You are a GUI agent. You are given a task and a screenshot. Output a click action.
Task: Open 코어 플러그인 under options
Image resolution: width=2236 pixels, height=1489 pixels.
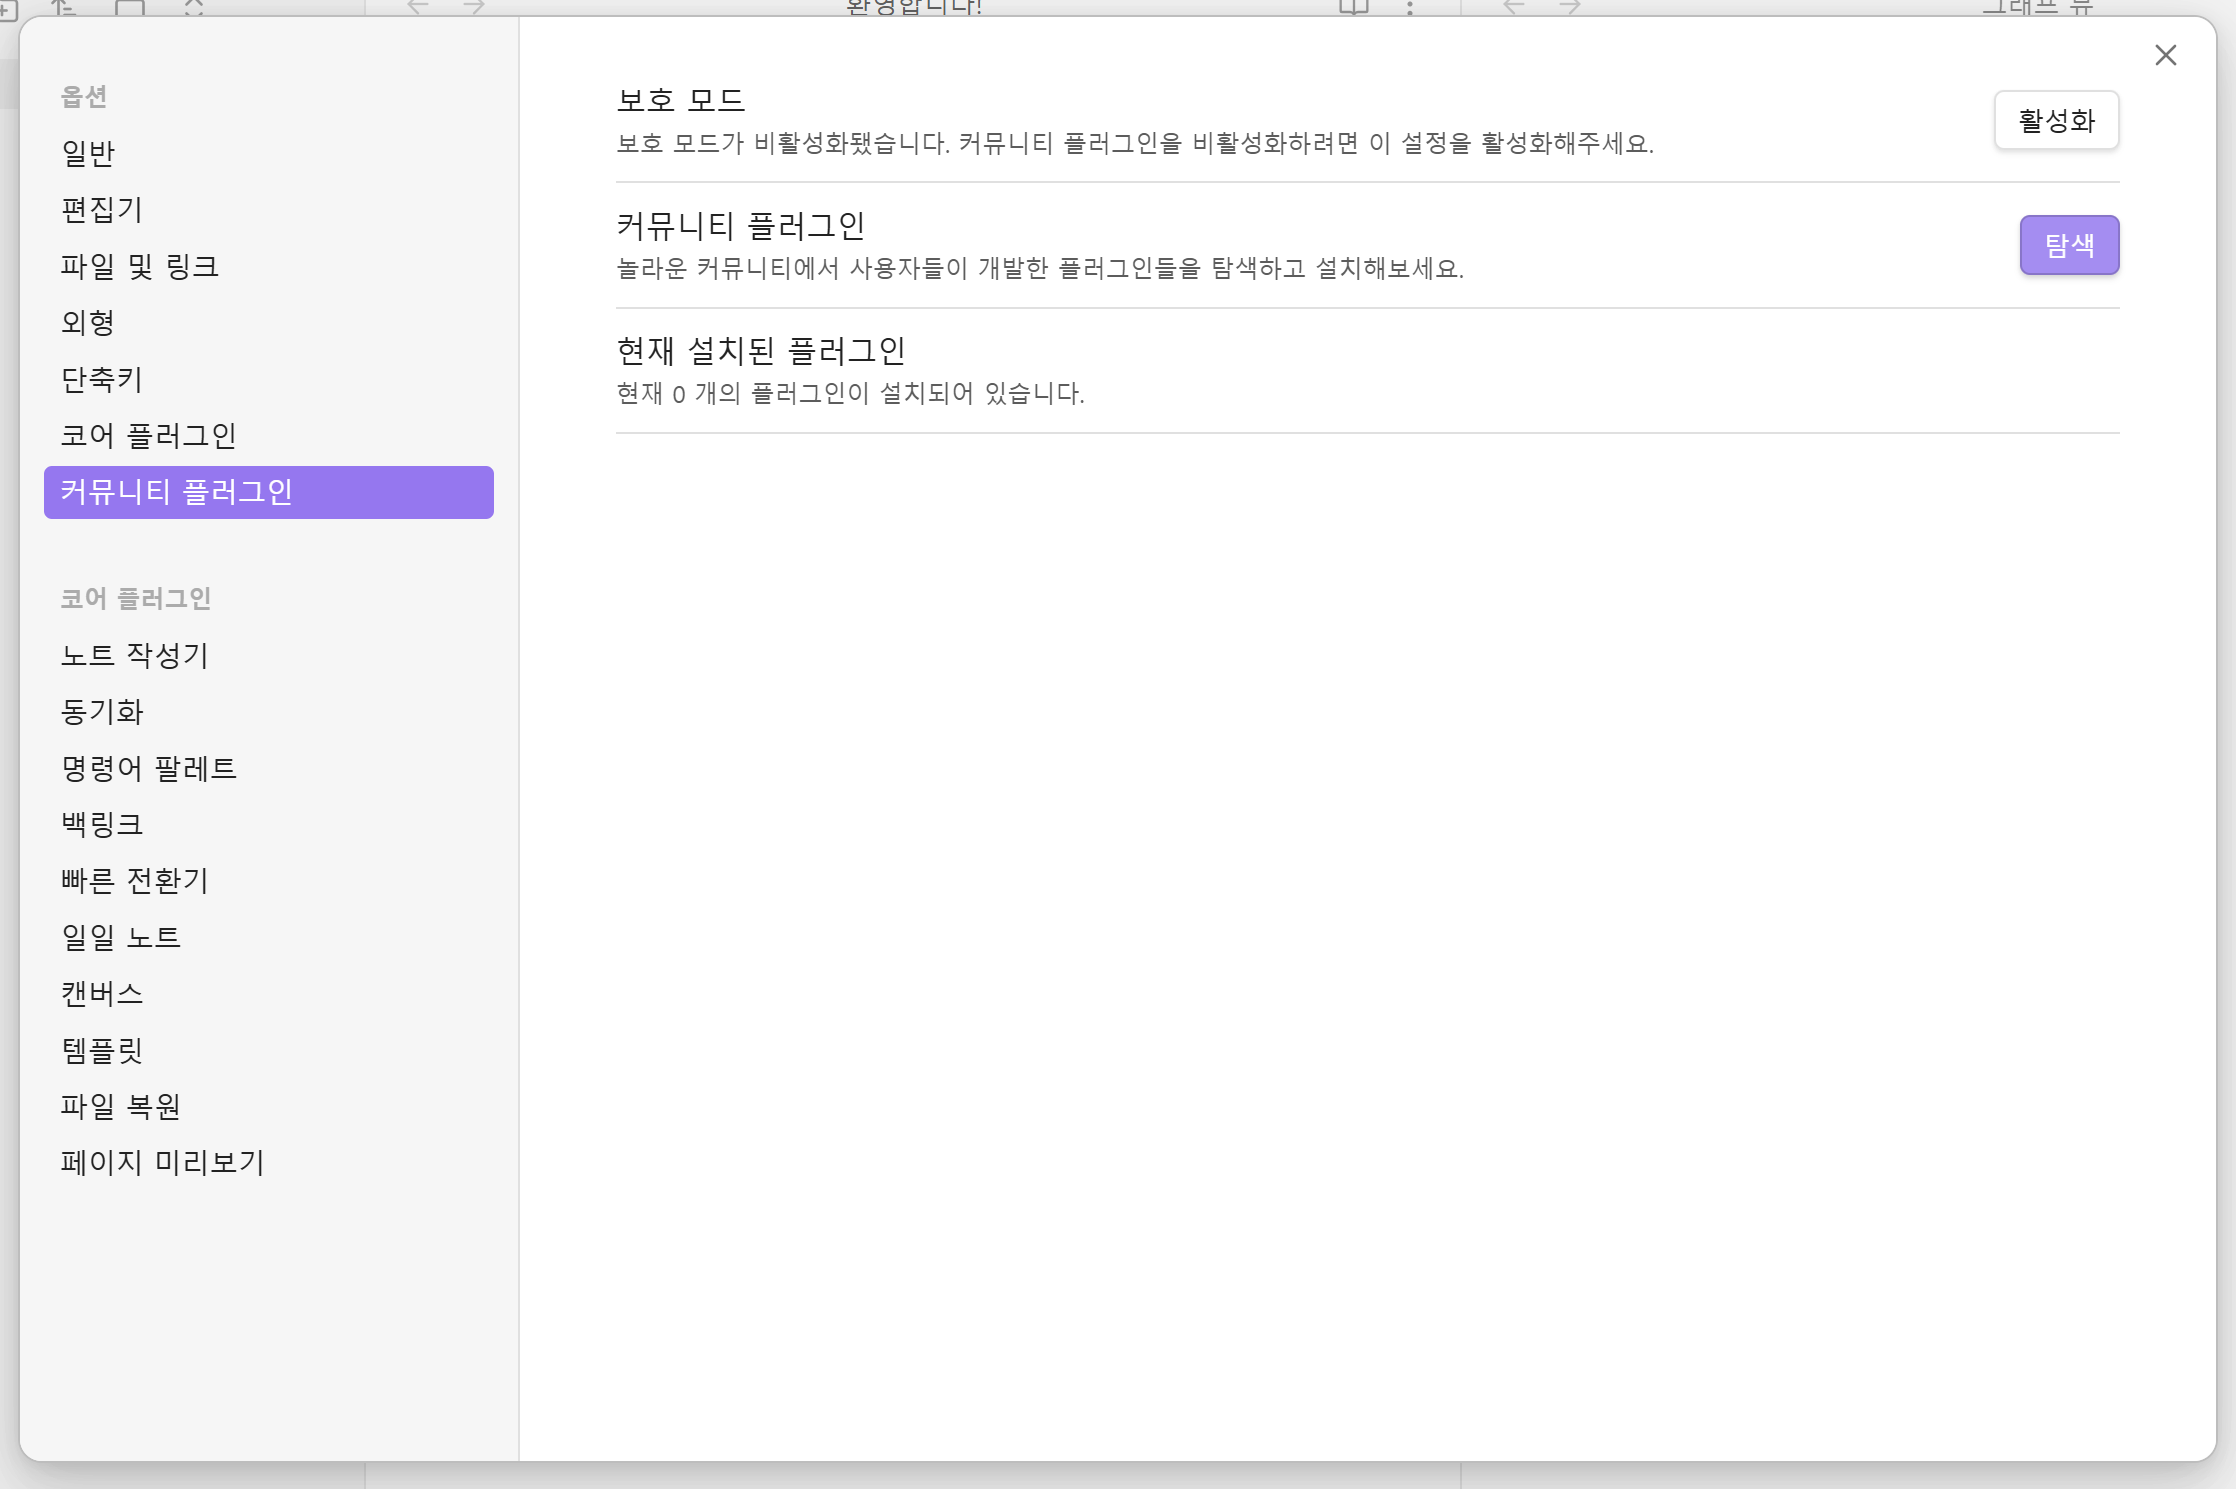(148, 435)
